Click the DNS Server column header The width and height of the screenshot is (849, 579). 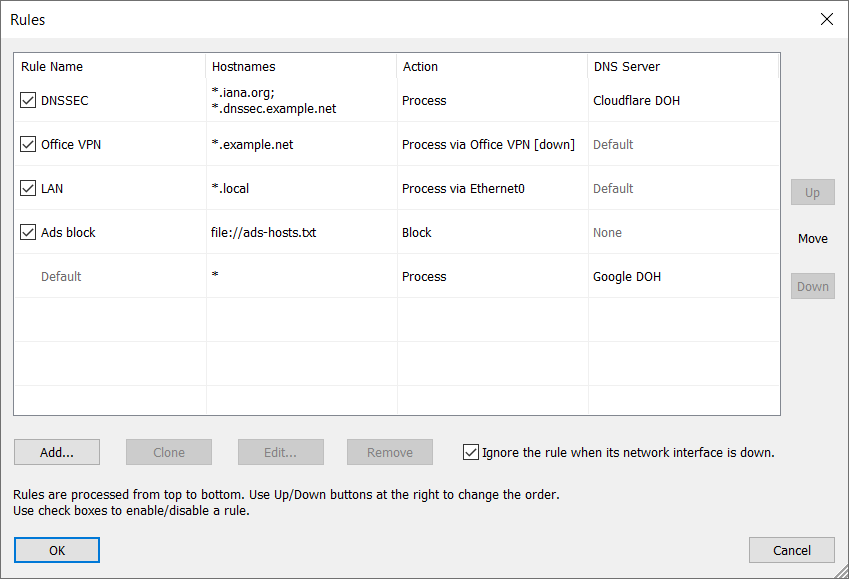click(x=683, y=67)
